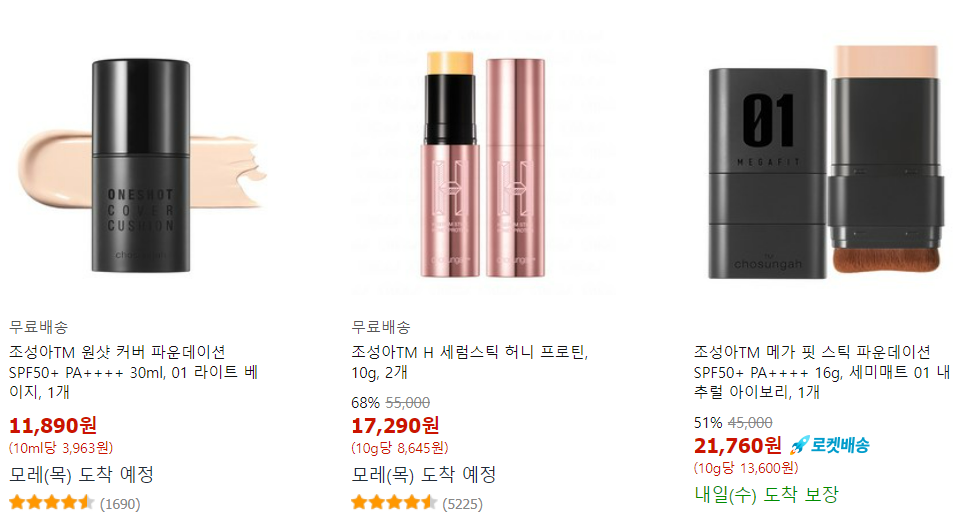Click the 68% discount with 55,000 original price
Image resolution: width=963 pixels, height=514 pixels.
(x=391, y=403)
